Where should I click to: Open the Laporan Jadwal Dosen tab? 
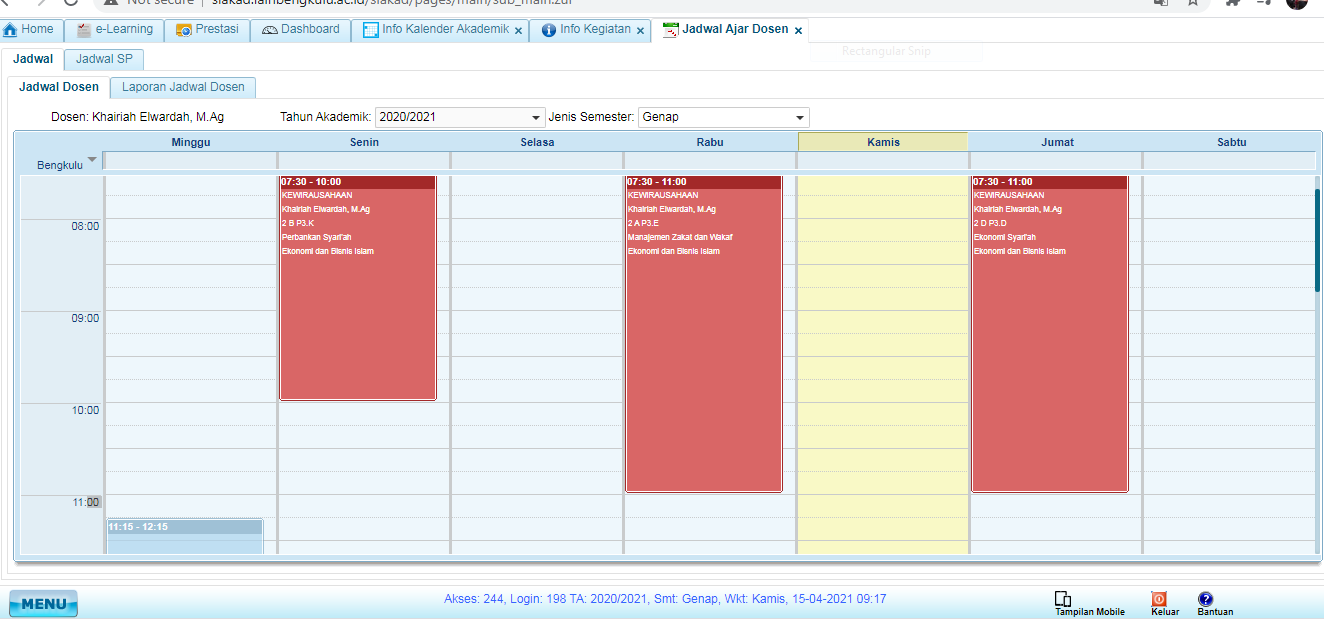[183, 87]
